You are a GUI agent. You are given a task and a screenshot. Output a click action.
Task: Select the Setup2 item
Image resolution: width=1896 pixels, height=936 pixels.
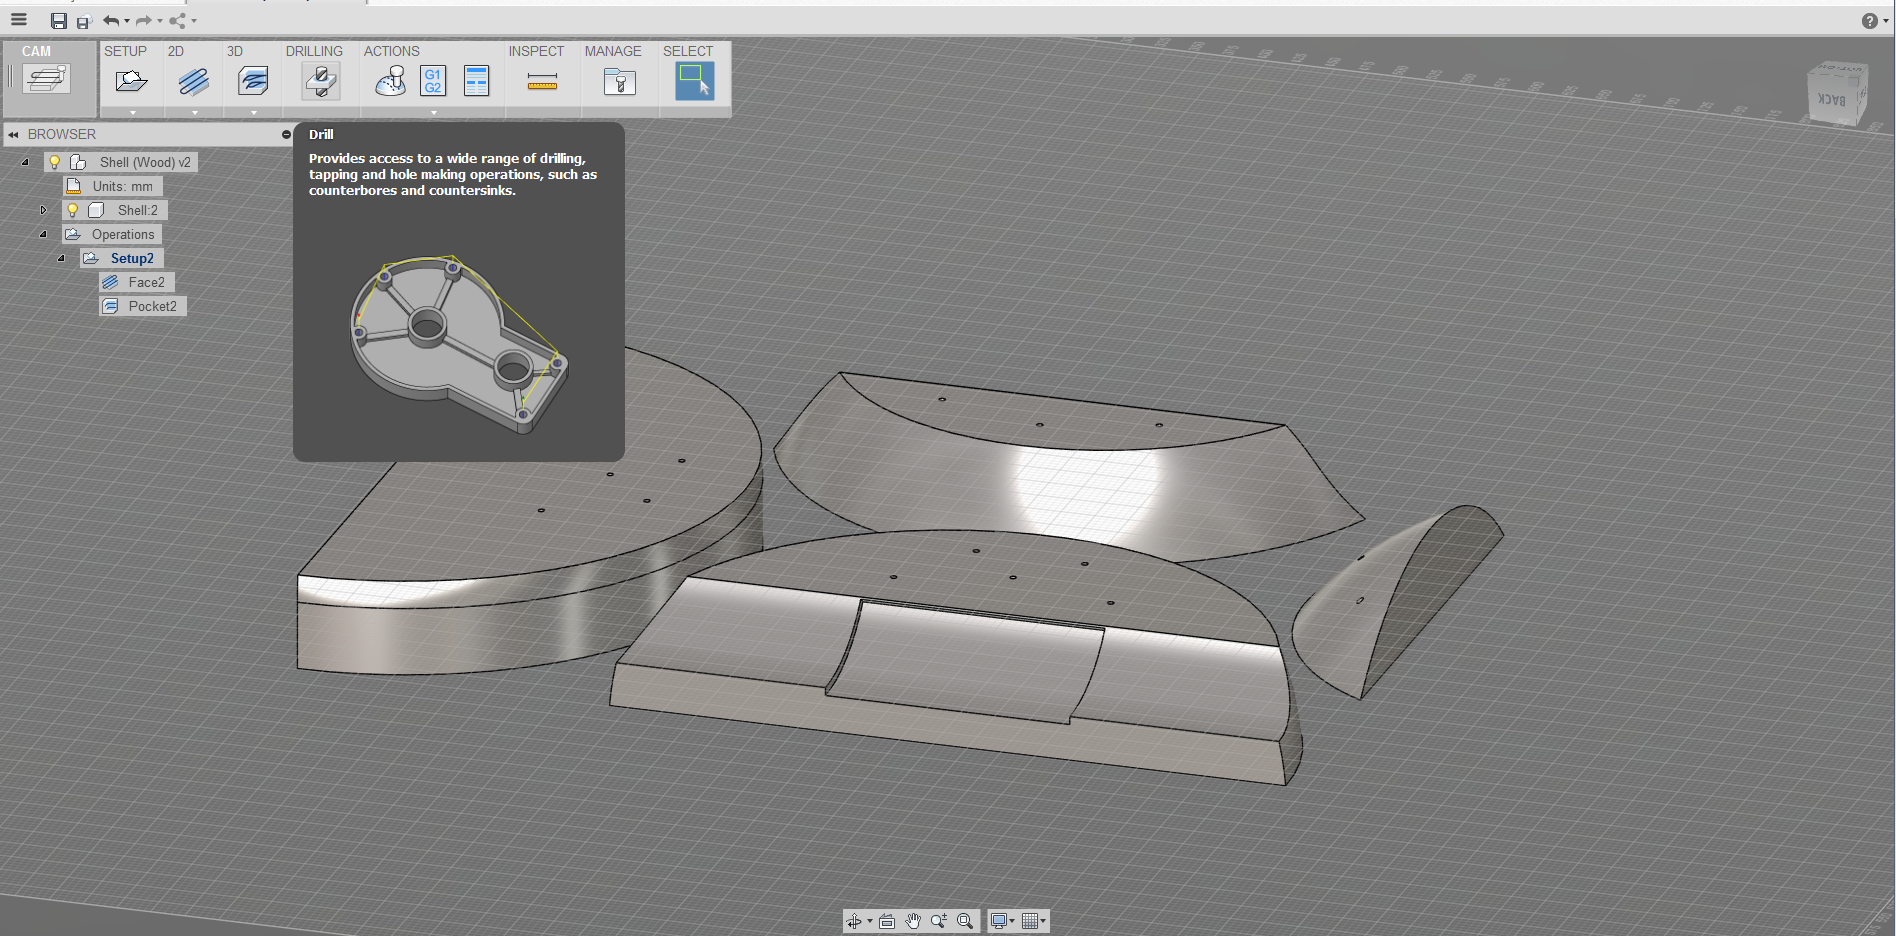tap(122, 258)
